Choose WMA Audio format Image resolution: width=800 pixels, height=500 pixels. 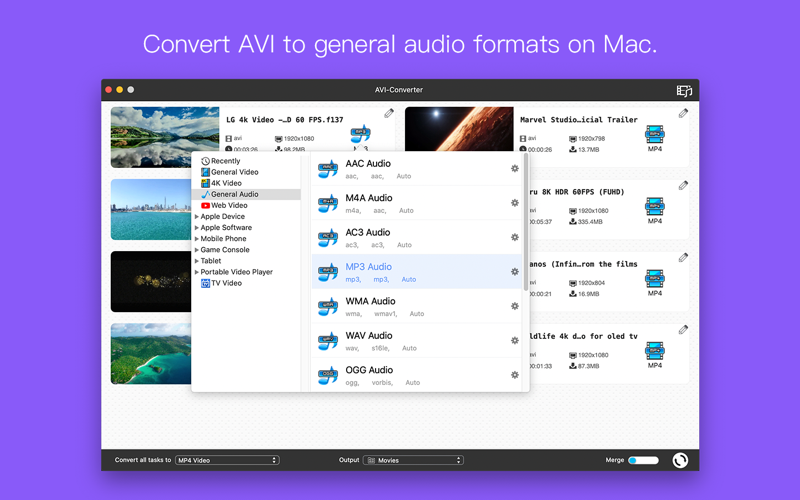(x=416, y=306)
